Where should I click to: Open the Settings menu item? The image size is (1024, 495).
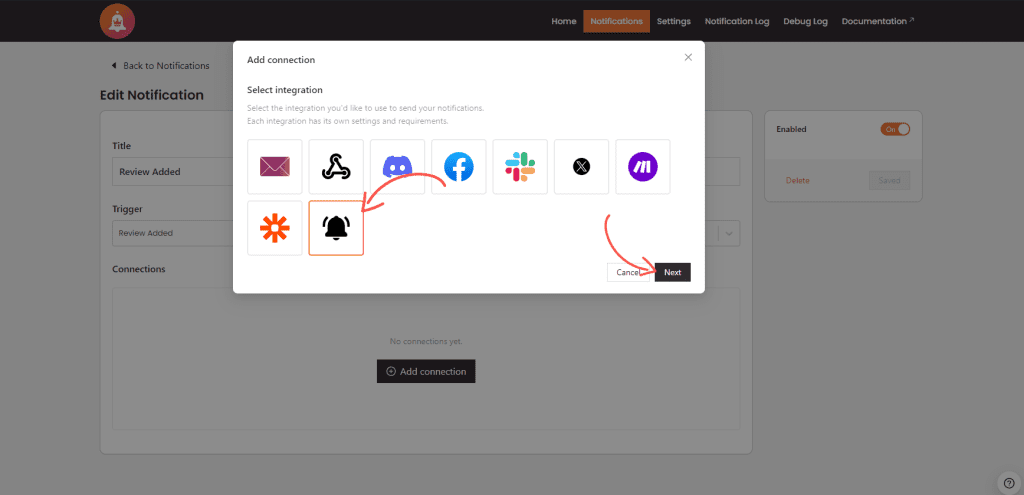coord(674,21)
